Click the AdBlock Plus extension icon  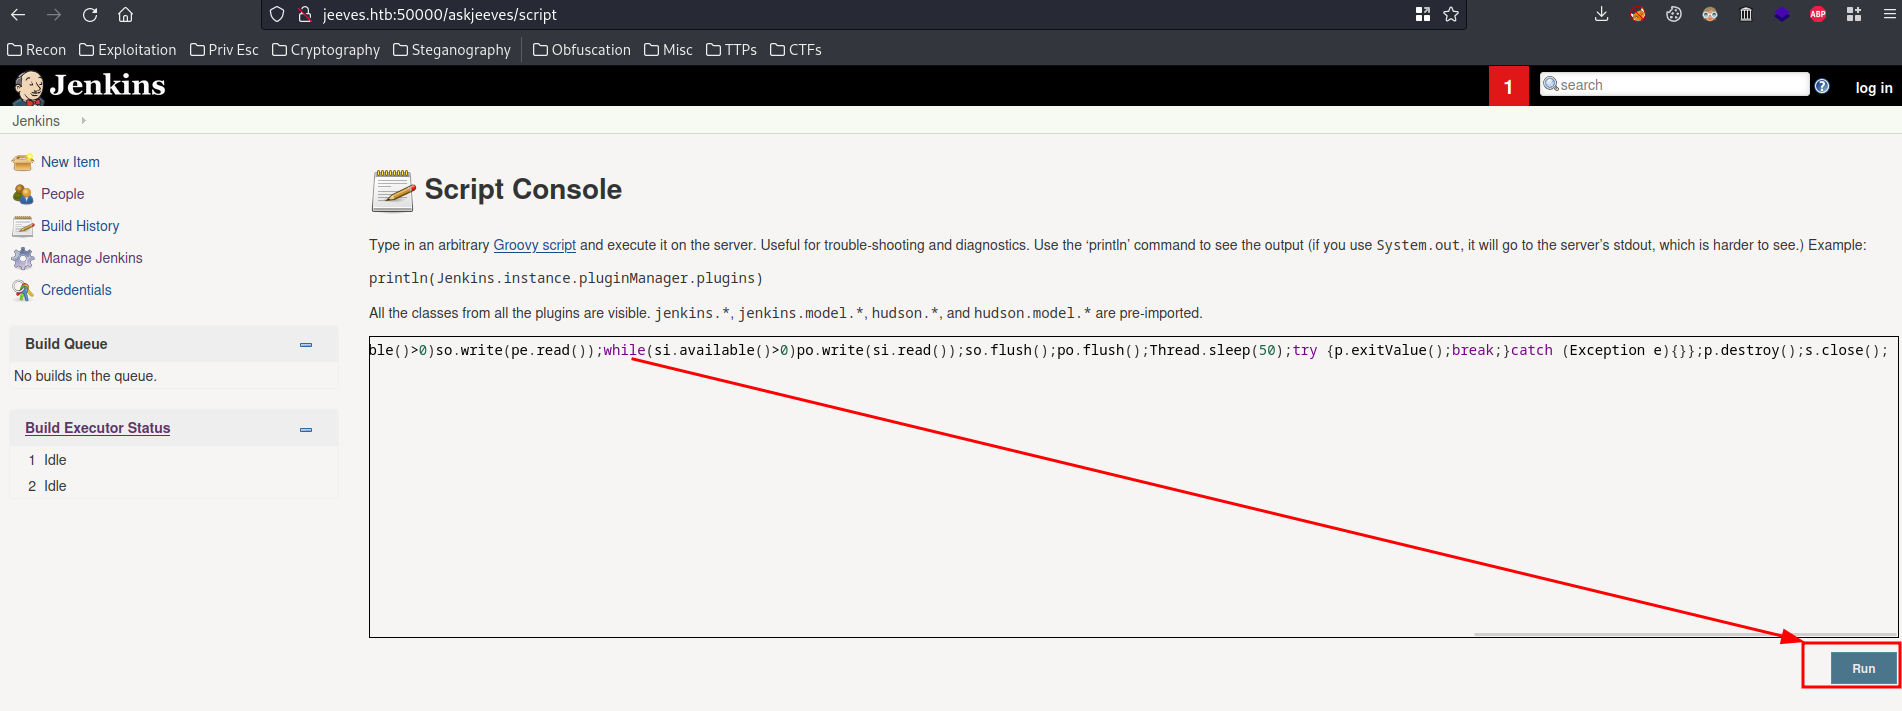click(1818, 14)
